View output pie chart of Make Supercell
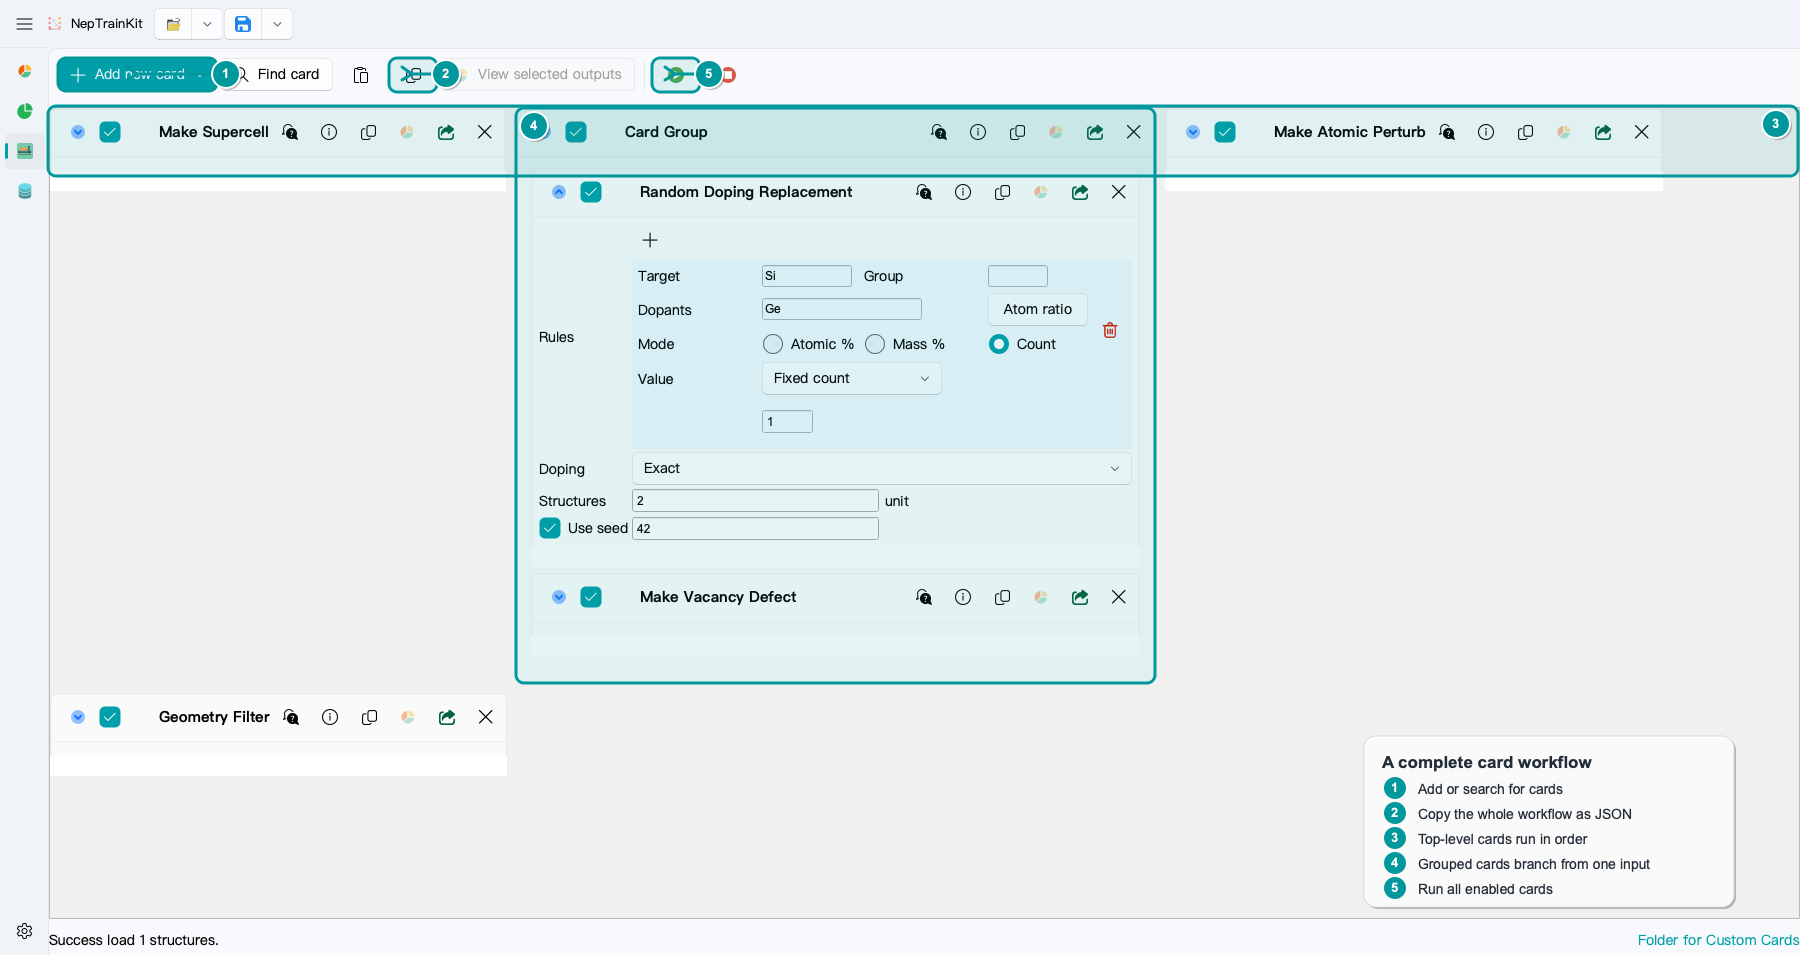This screenshot has height=955, width=1800. click(407, 132)
